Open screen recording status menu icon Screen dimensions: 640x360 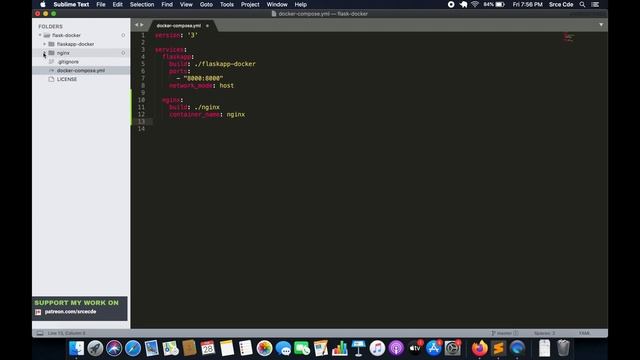pos(451,4)
